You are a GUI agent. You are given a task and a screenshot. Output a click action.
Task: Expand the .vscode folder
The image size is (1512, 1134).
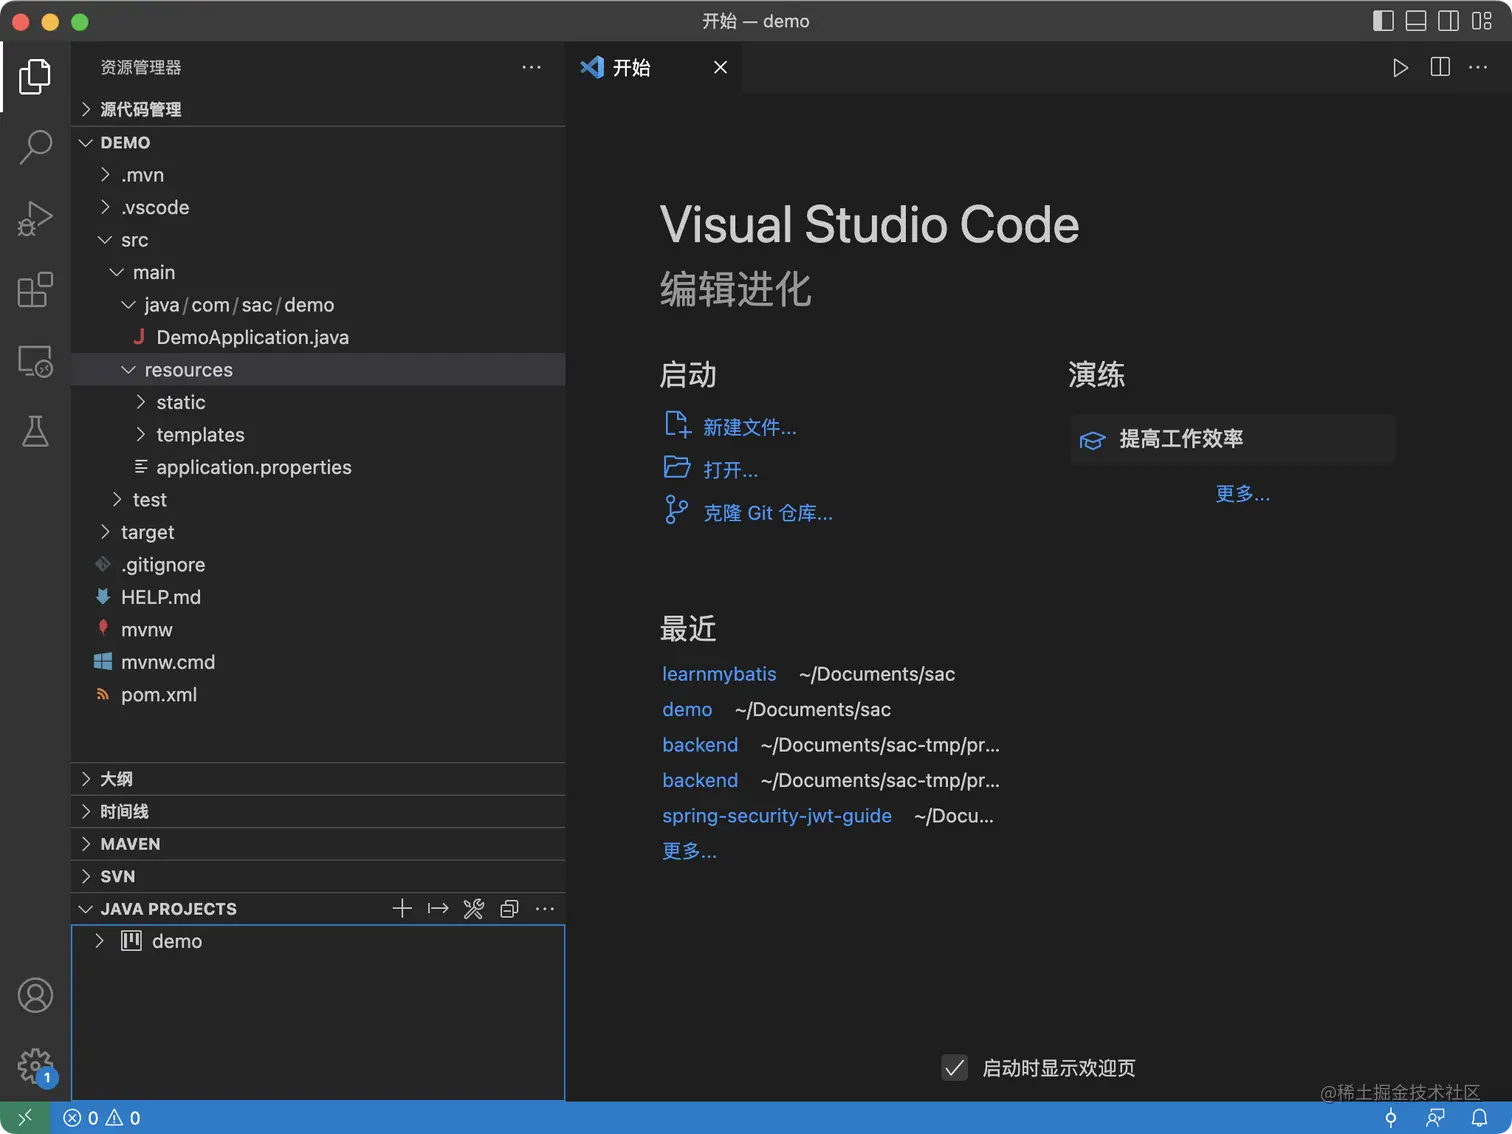[318, 207]
